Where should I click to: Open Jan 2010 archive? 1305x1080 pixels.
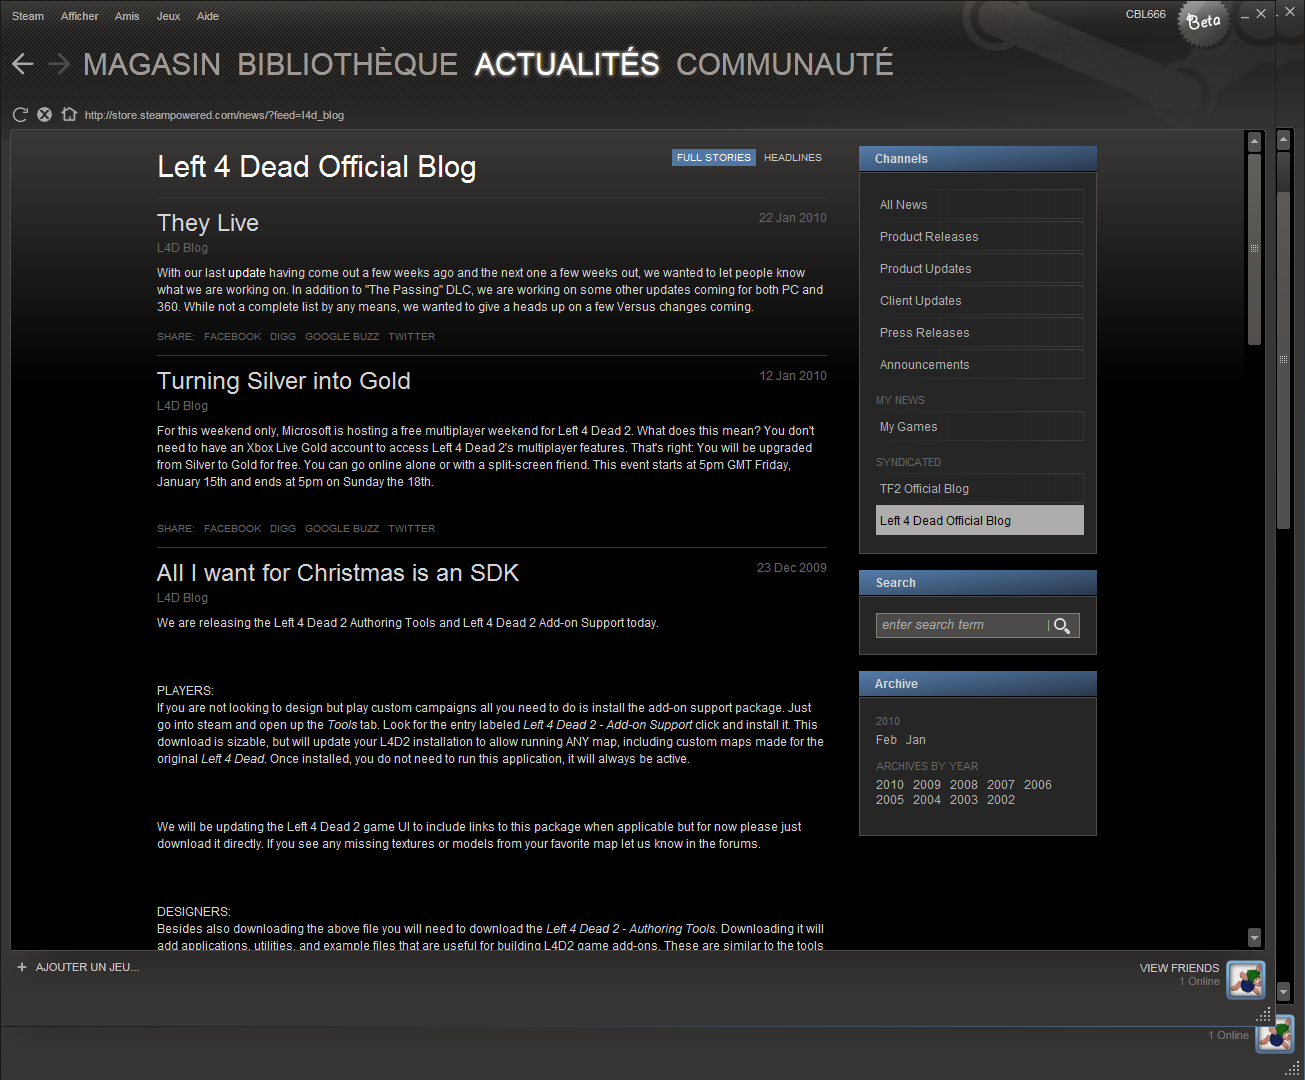tap(916, 740)
